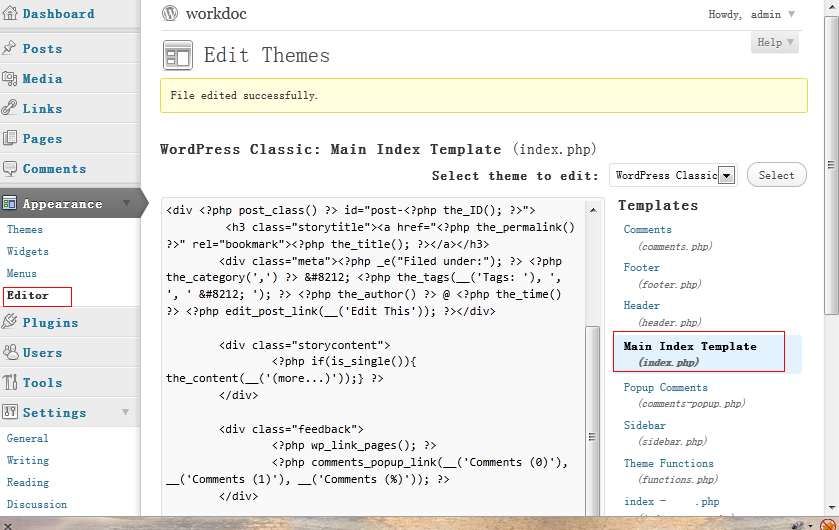Image resolution: width=839 pixels, height=530 pixels.
Task: Click the Users icon in sidebar
Action: [x=10, y=352]
